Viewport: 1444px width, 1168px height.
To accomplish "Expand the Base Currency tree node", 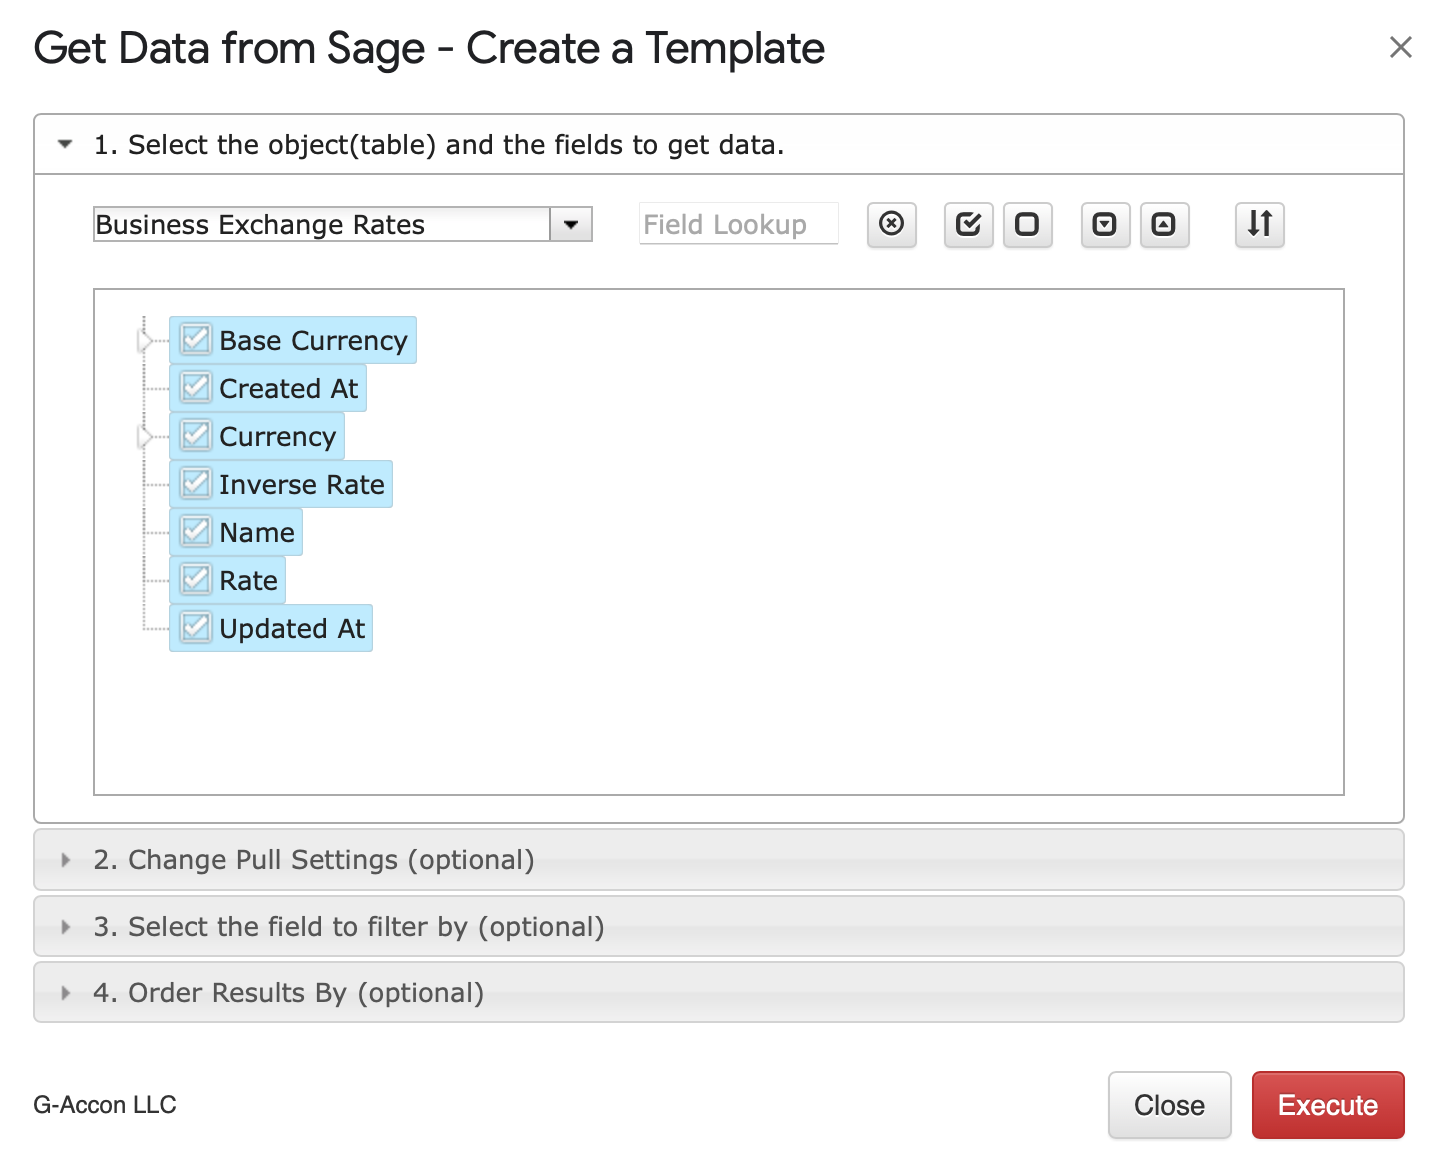I will coord(146,341).
